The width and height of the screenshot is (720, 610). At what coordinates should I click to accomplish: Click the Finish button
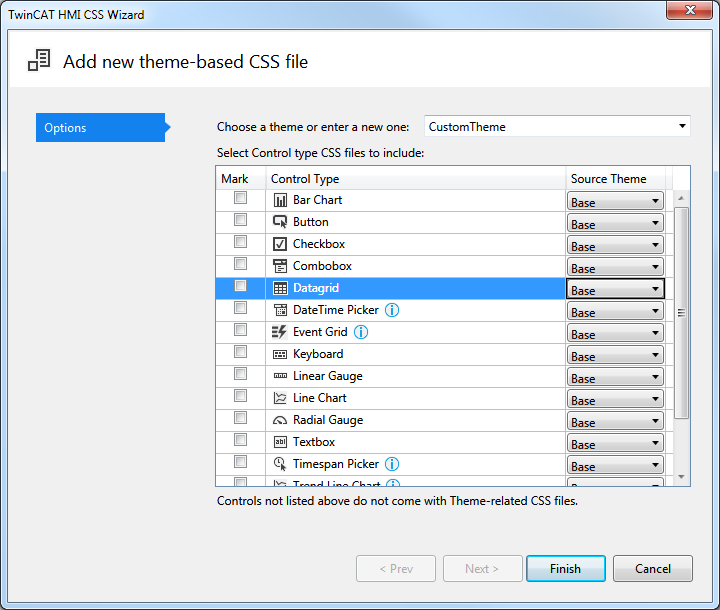tap(566, 569)
